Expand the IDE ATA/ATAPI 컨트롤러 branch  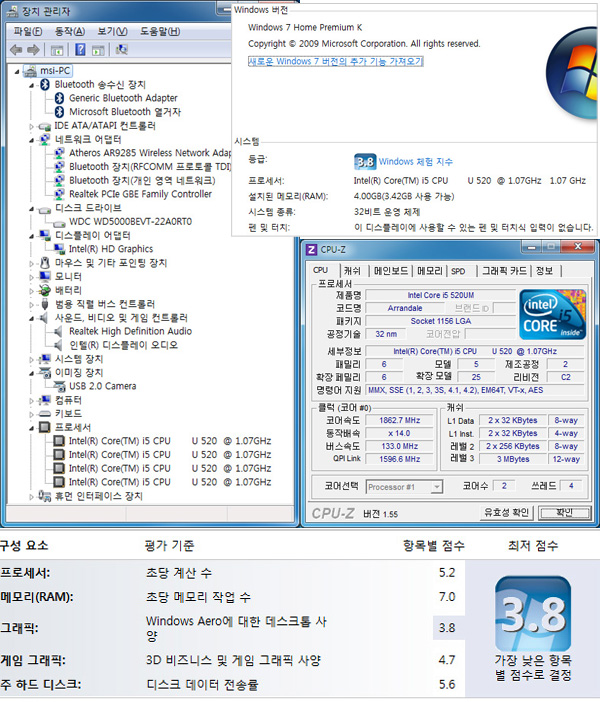point(31,126)
